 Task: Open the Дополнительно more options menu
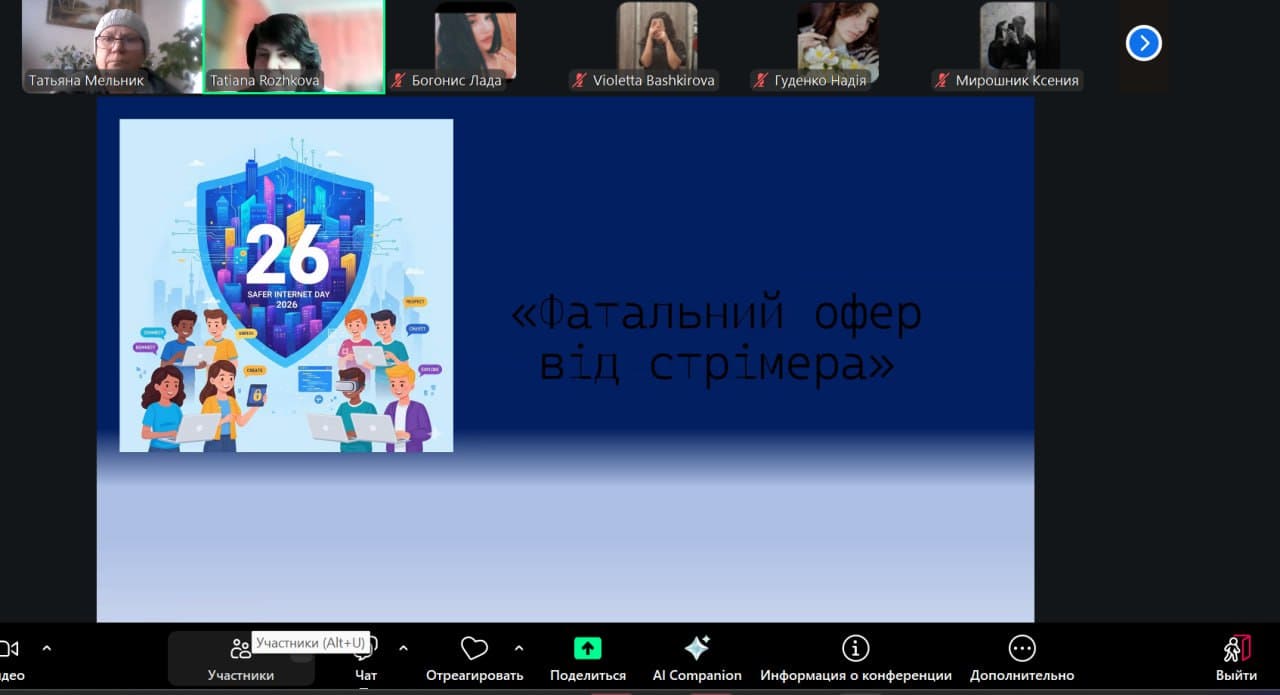pos(1022,649)
